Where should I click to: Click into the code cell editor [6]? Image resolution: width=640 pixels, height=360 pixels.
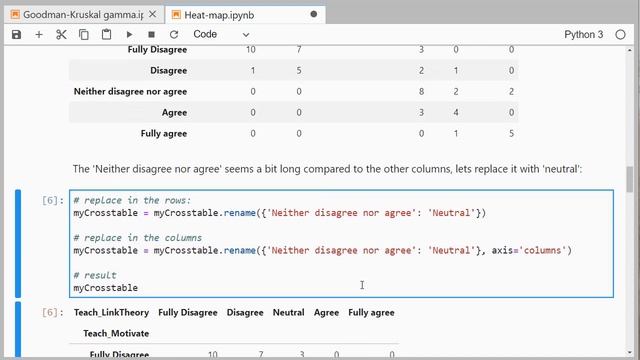coord(341,244)
